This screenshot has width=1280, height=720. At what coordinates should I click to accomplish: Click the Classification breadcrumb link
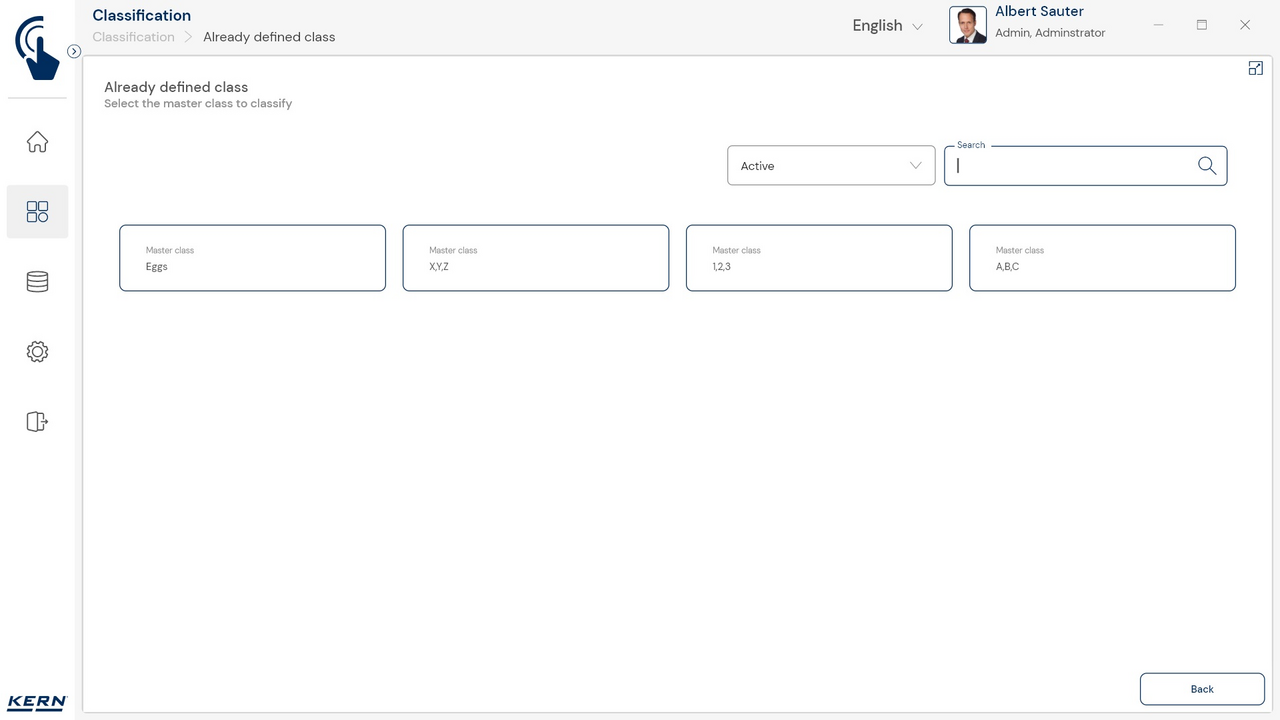click(133, 37)
